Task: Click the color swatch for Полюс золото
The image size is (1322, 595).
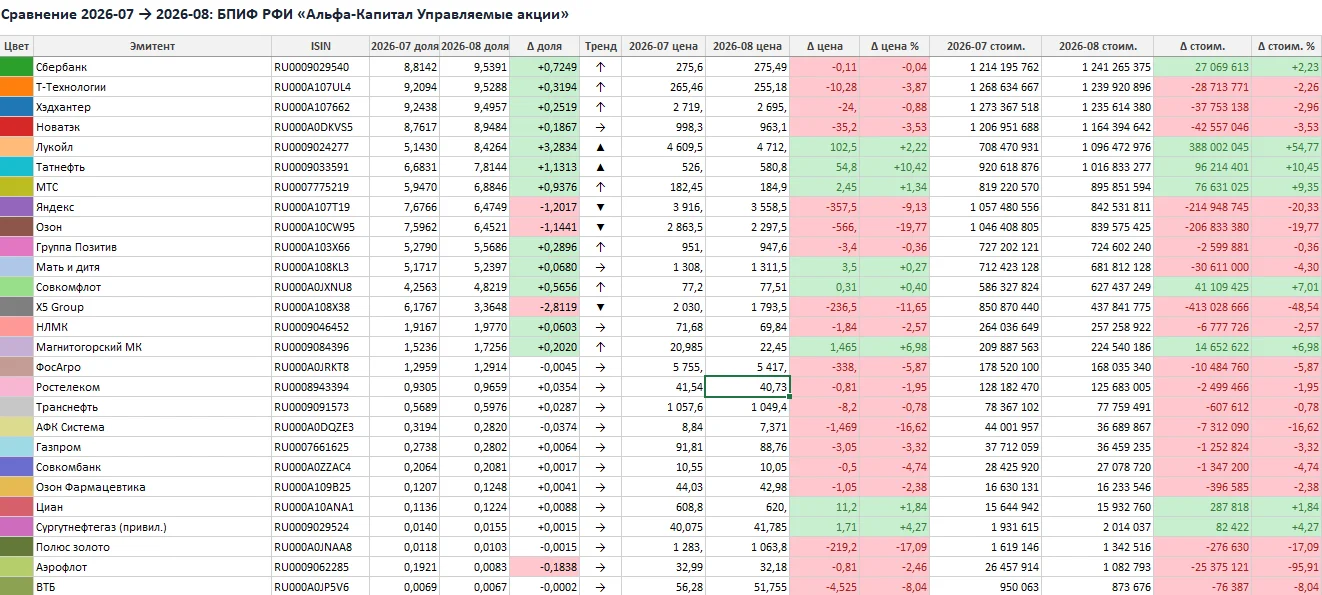Action: [16, 547]
